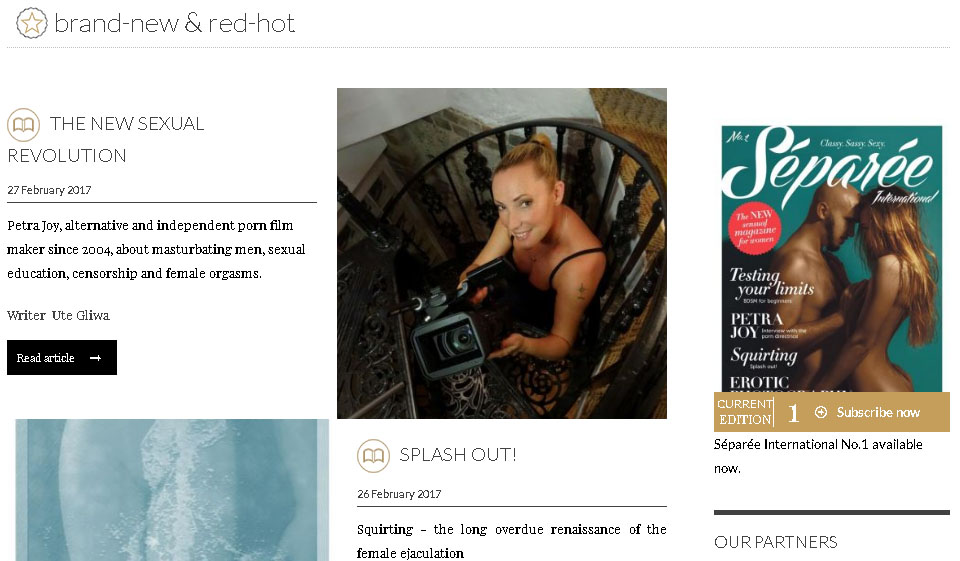Image resolution: width=960 pixels, height=561 pixels.
Task: Click the book icon beside Splash Out!
Action: point(373,456)
